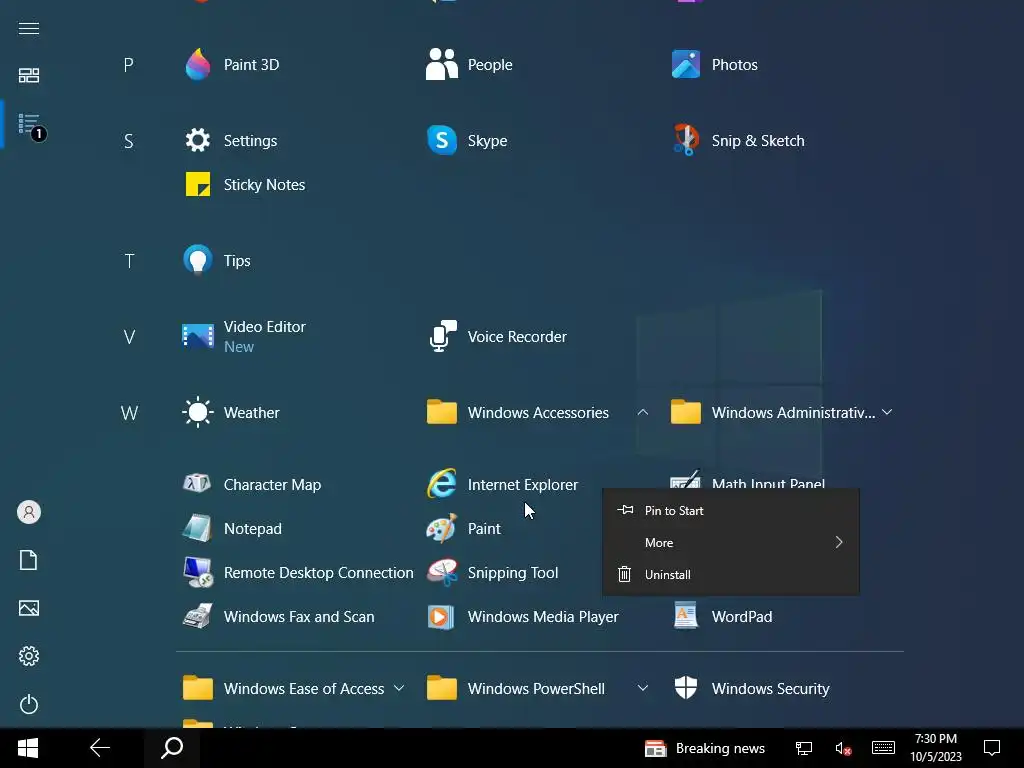This screenshot has width=1024, height=768.
Task: Open Pictures icon in sidebar
Action: tap(29, 608)
